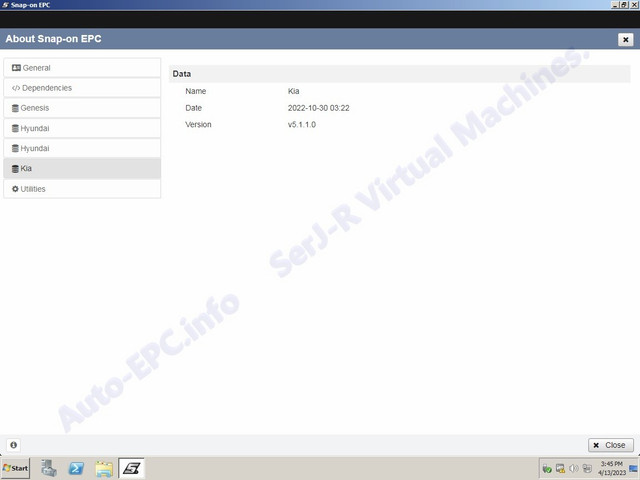This screenshot has width=640, height=480.
Task: Click the Name value Kia
Action: tap(293, 91)
